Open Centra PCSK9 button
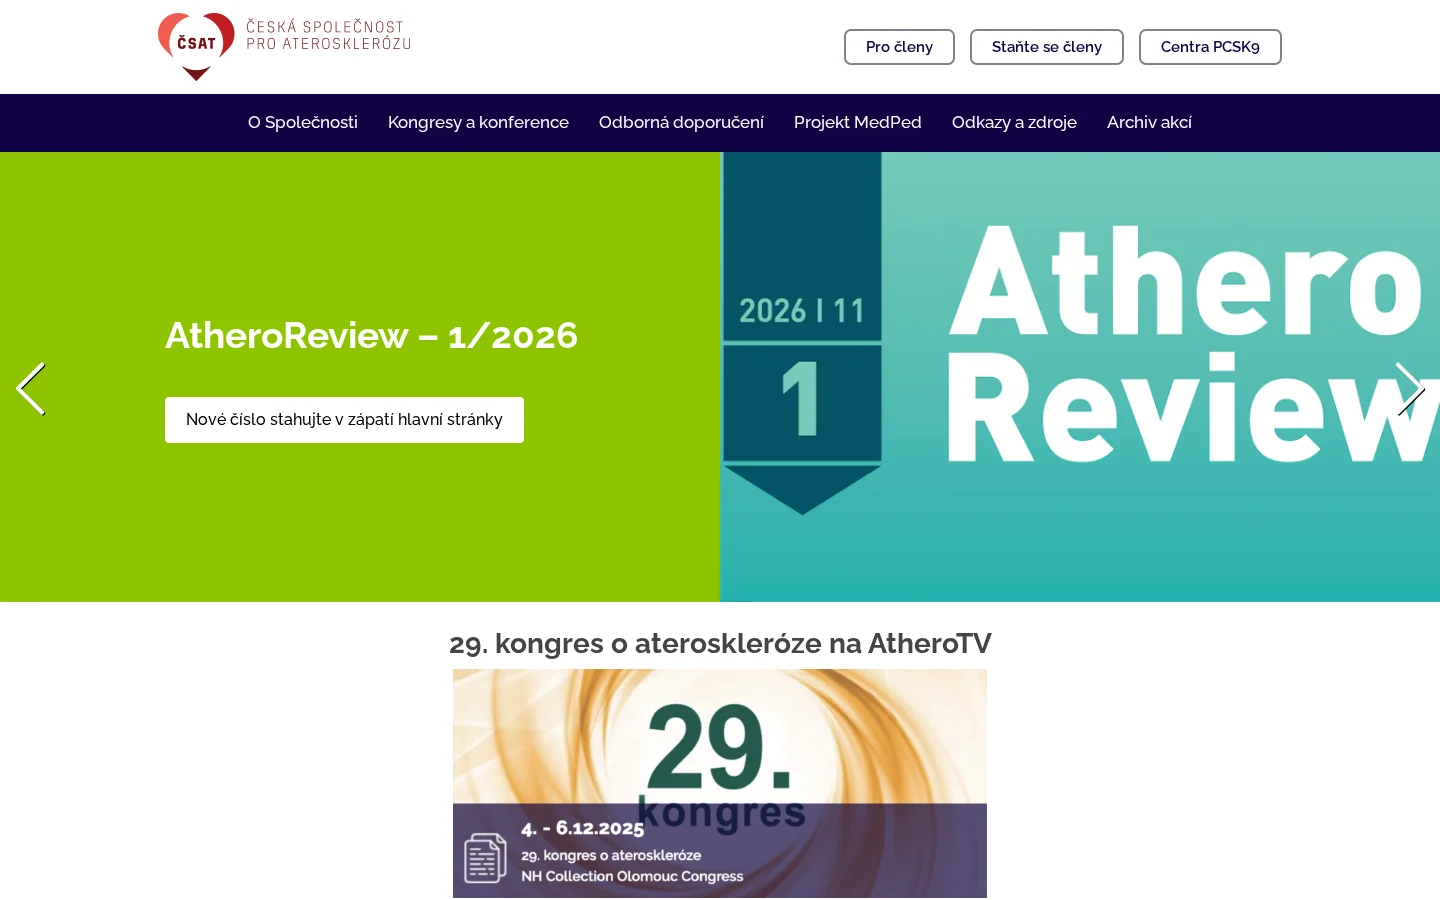 coord(1210,47)
